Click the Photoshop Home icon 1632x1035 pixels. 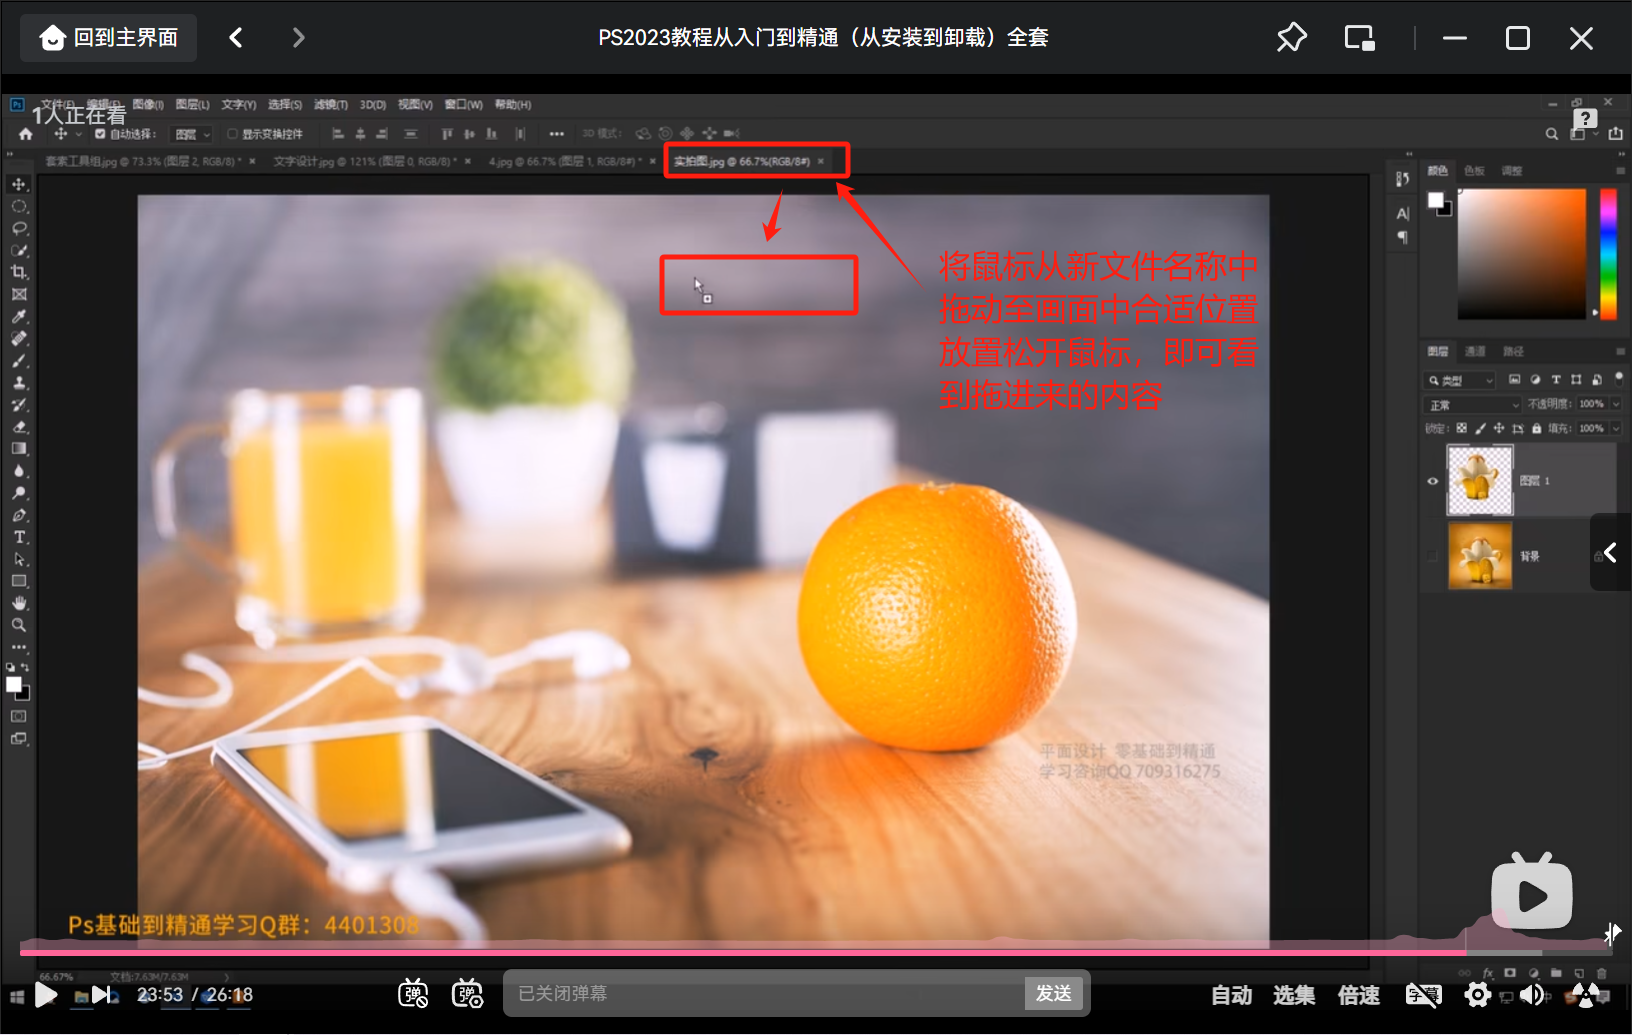coord(26,134)
